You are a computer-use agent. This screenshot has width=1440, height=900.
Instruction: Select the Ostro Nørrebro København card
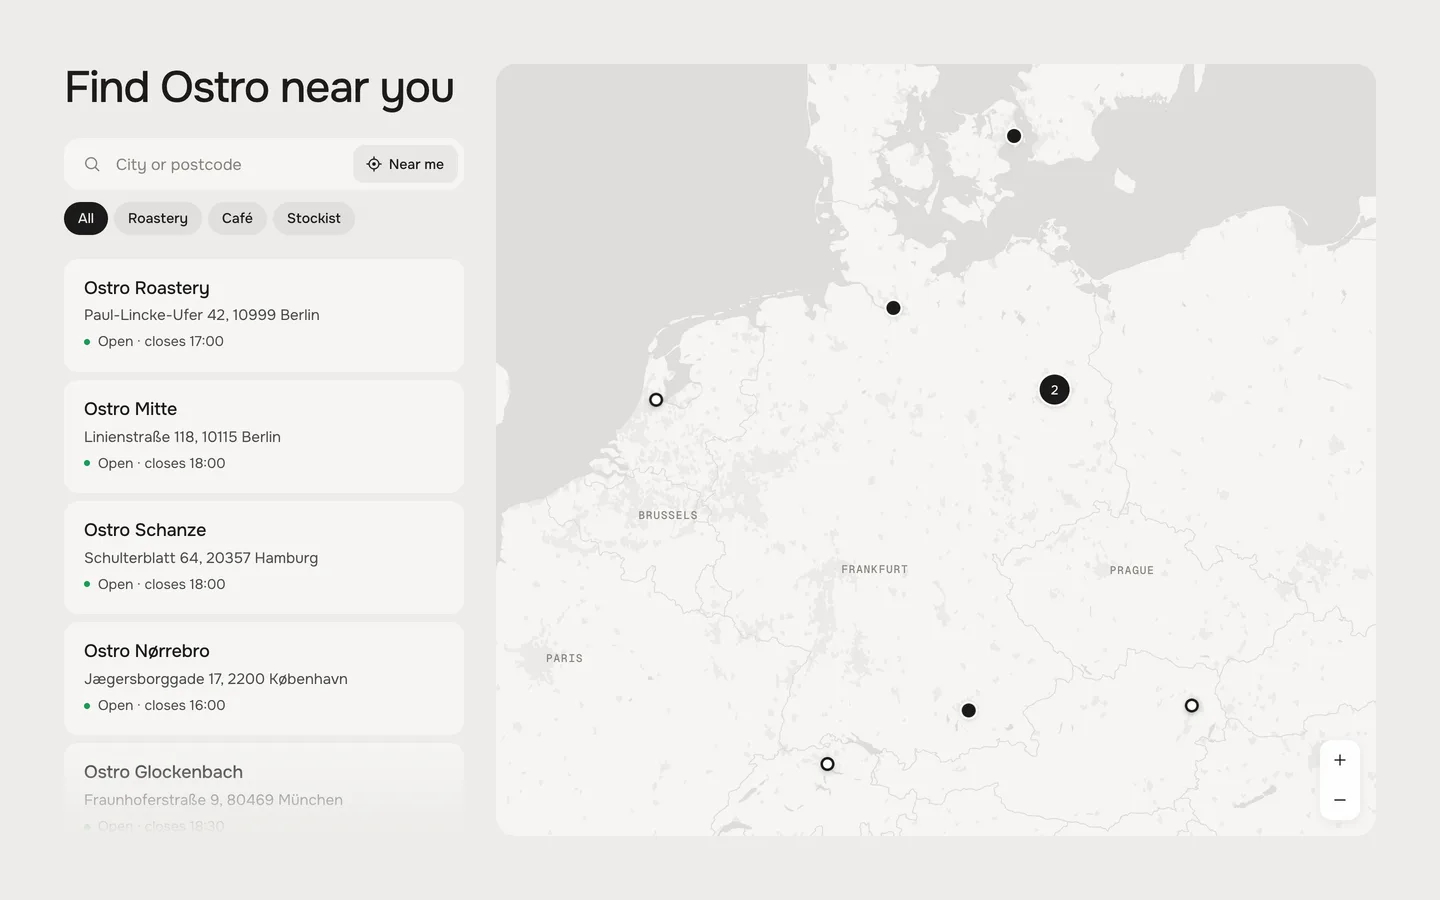pyautogui.click(x=264, y=678)
